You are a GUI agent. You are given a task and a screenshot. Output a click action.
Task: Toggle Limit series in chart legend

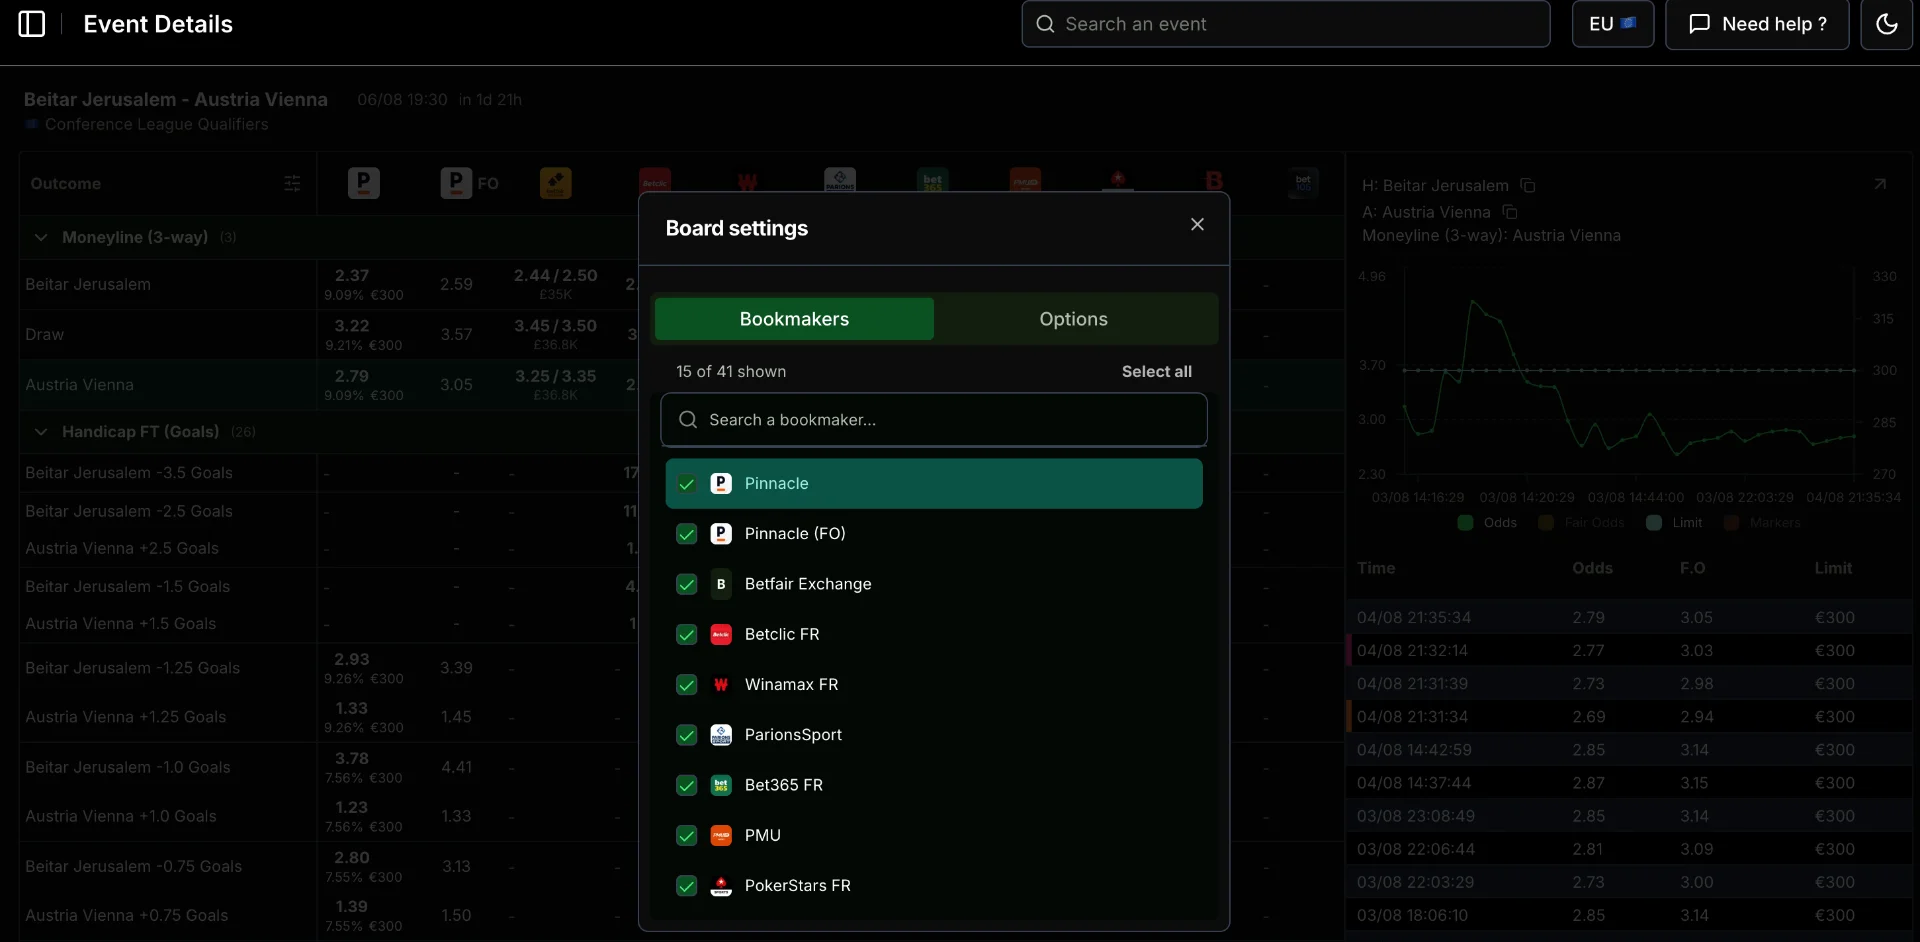pos(1675,523)
